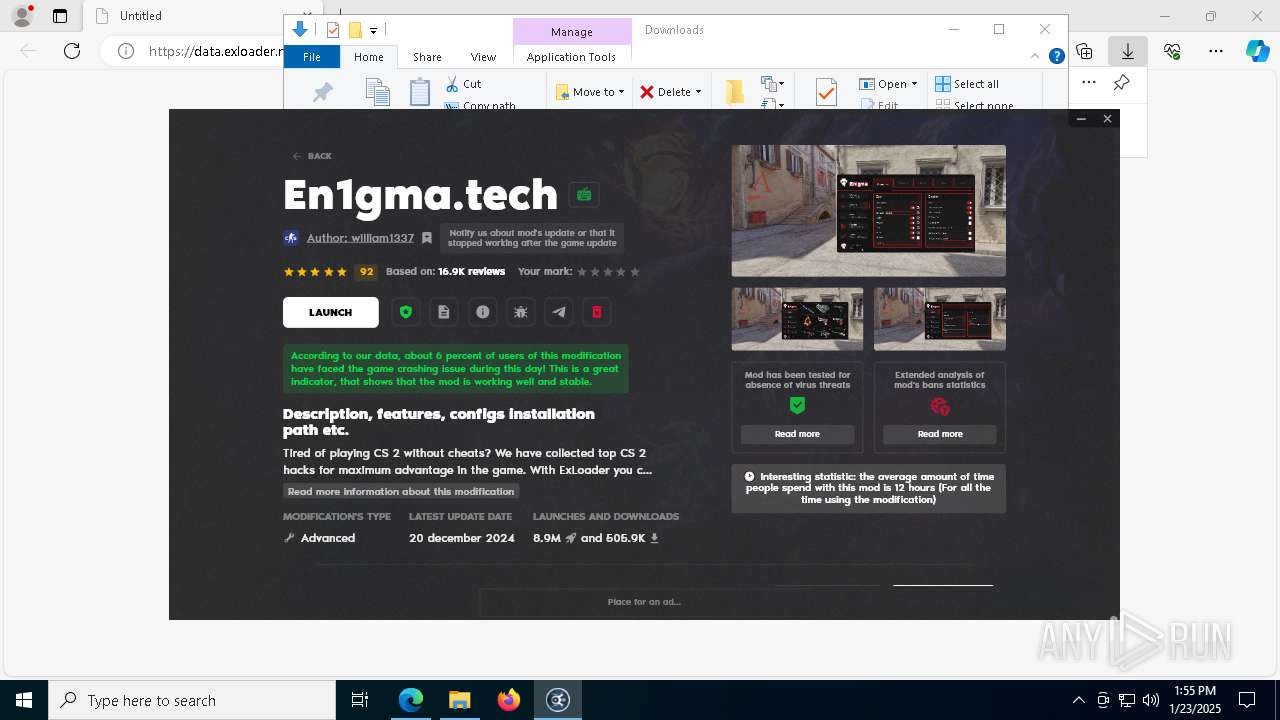Read more about mod's bans statistics
Image resolution: width=1280 pixels, height=720 pixels.
click(x=940, y=434)
